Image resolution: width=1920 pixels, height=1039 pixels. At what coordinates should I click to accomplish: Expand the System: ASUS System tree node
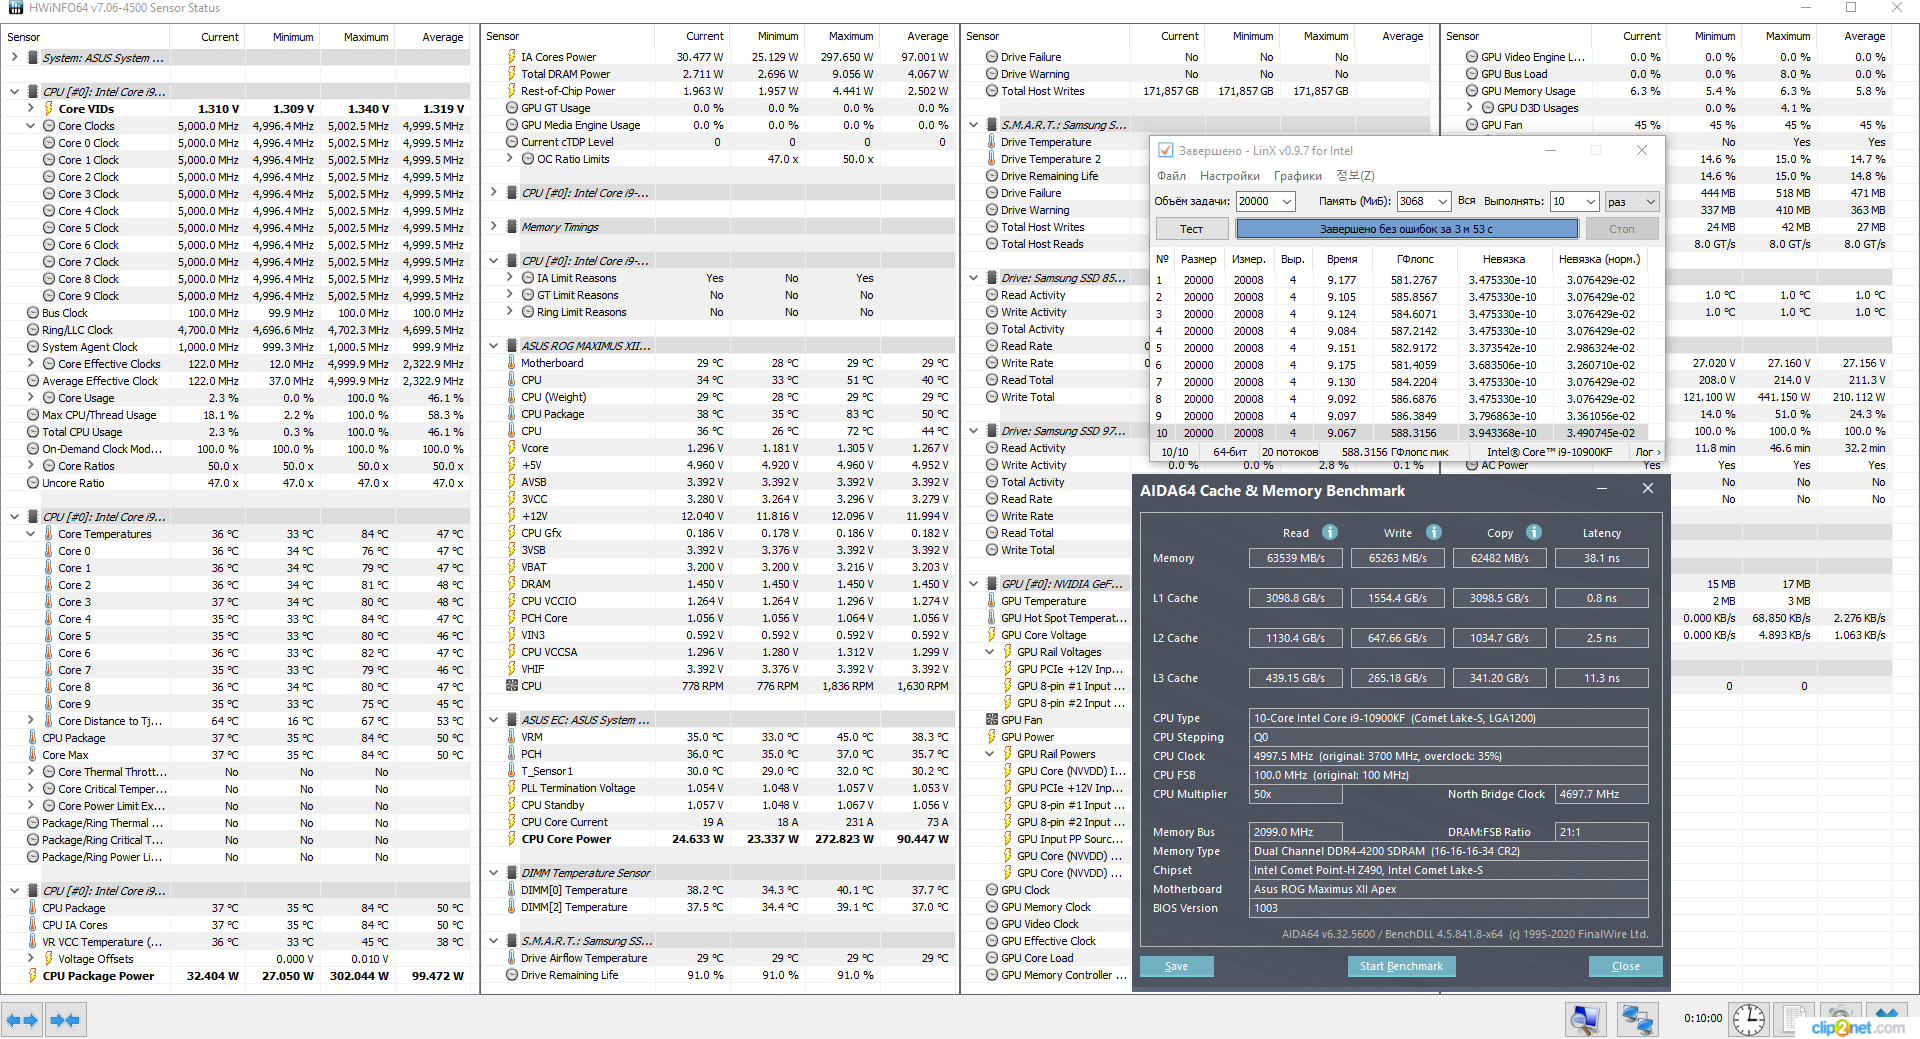coord(15,58)
